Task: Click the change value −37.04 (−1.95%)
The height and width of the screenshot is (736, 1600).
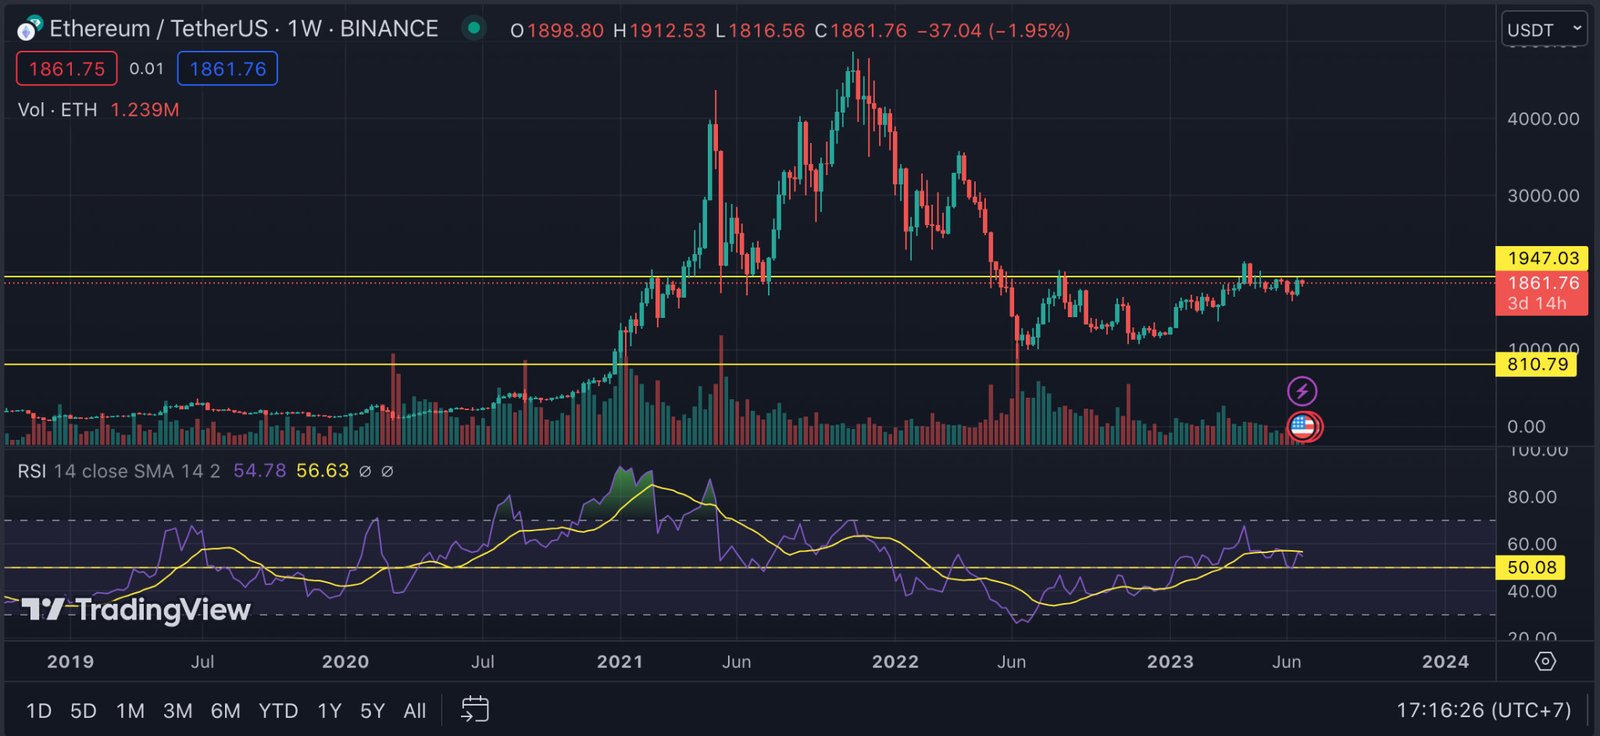Action: (x=993, y=31)
